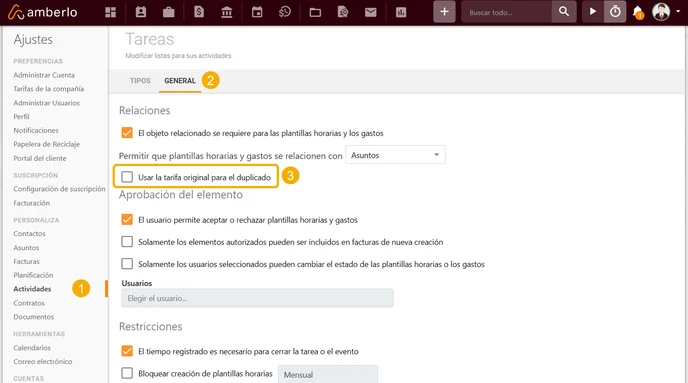Open Asuntos customization in sidebar
Screen dimensions: 688x383
click(26, 247)
